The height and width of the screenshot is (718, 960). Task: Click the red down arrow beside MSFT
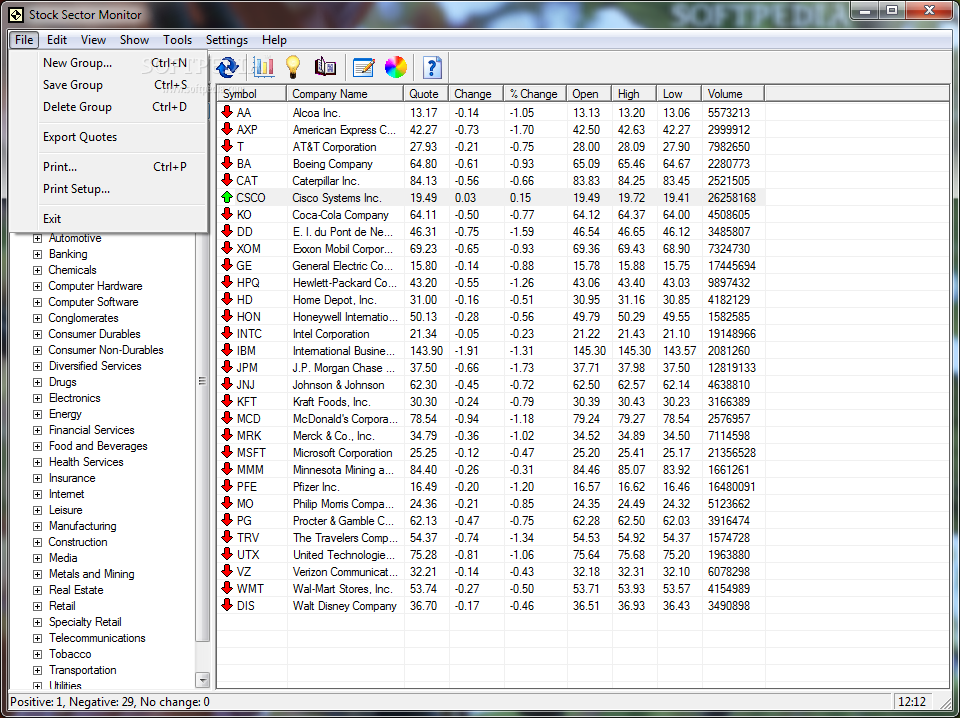point(227,452)
